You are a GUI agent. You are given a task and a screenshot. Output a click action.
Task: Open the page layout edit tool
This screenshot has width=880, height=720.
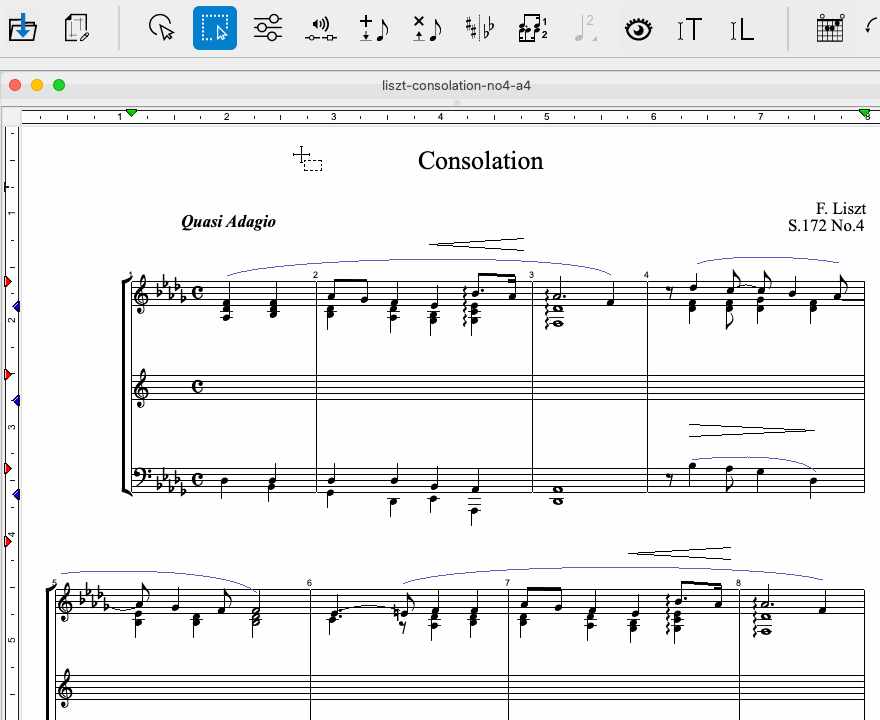76,28
